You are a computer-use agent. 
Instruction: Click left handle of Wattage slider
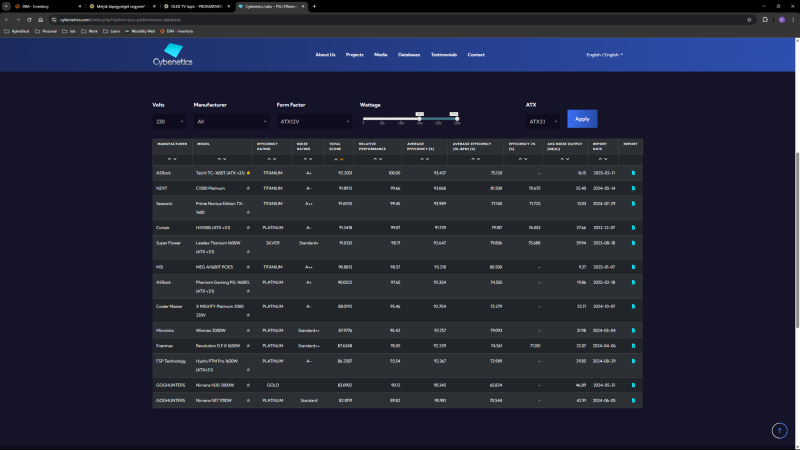(x=419, y=119)
